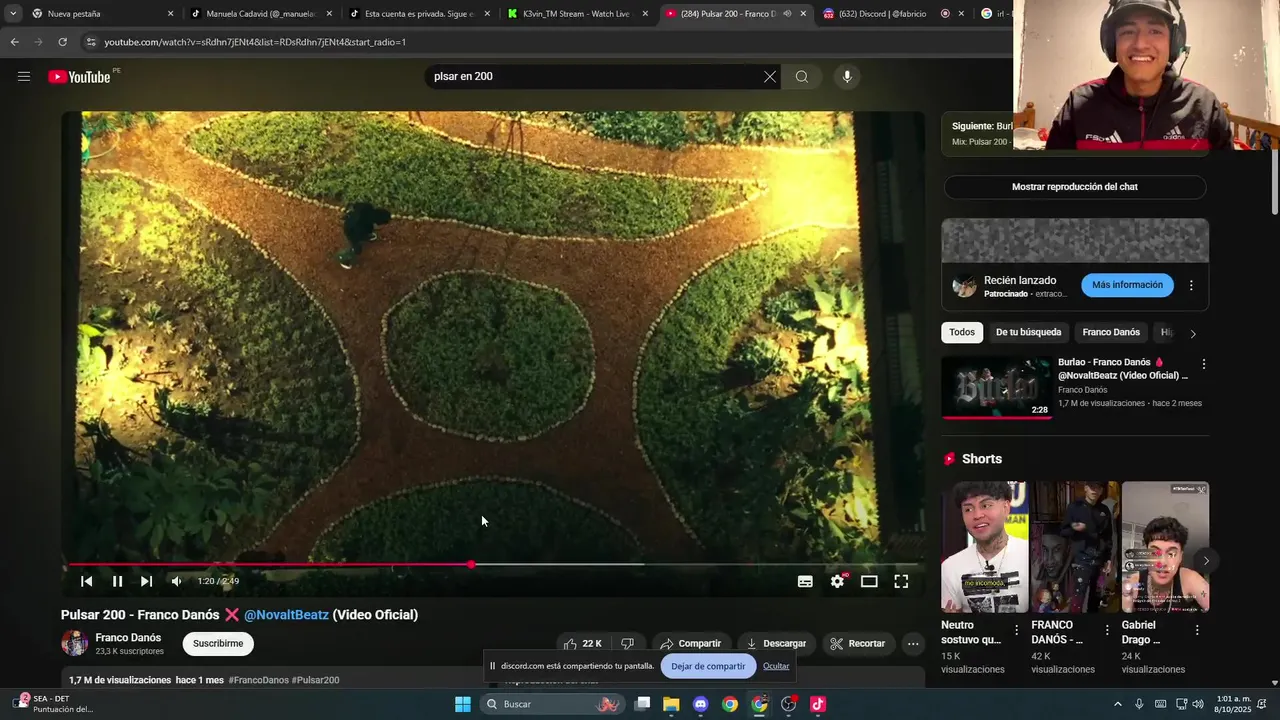Open the YouTube guide hamburger menu
The height and width of the screenshot is (720, 1280).
pos(24,76)
